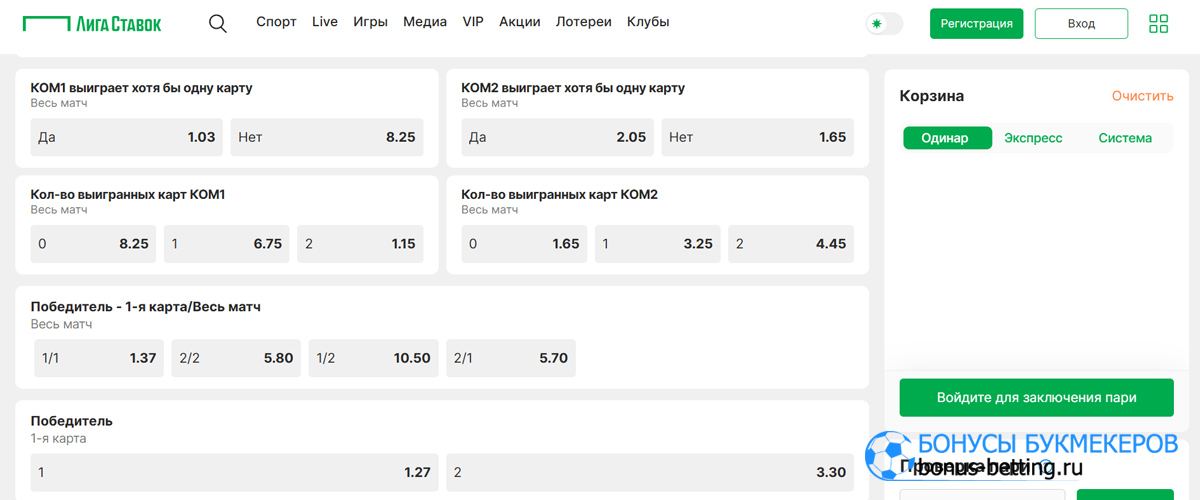Open the Live section
Viewport: 1200px width, 500px height.
tap(325, 22)
